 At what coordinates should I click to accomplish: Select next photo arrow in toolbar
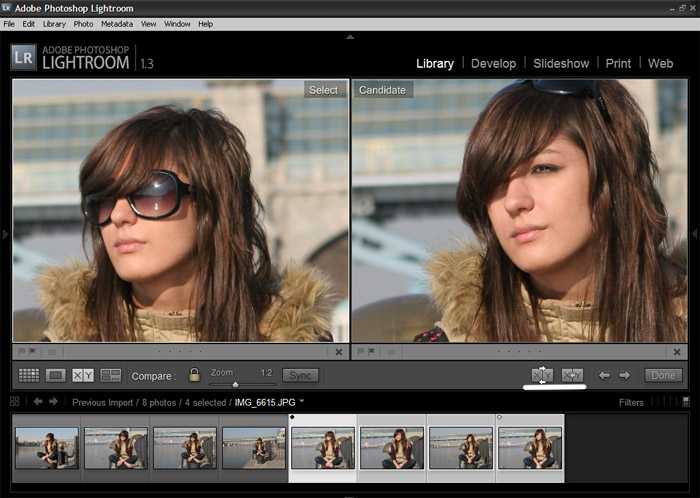pos(625,375)
